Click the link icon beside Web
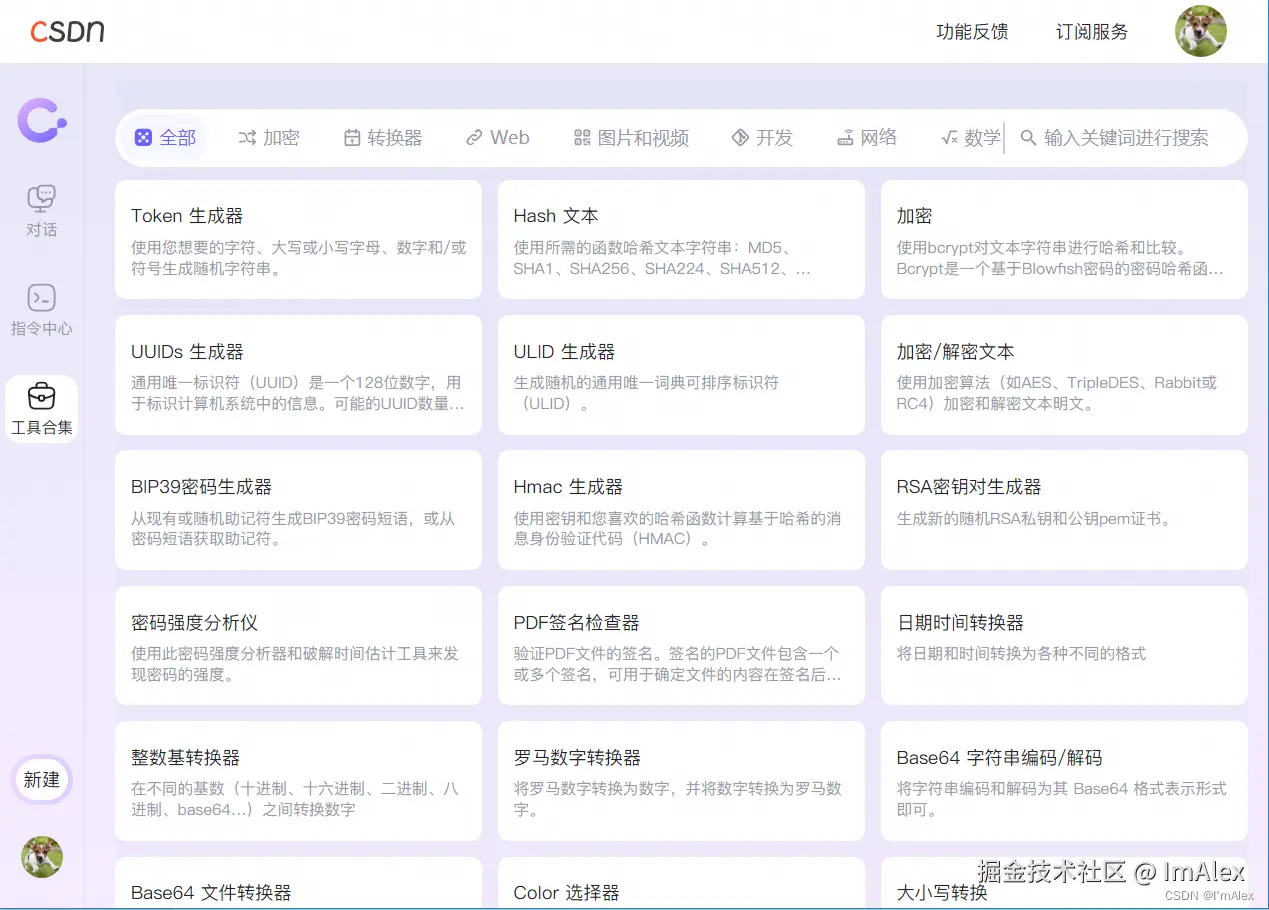The height and width of the screenshot is (910, 1269). (x=474, y=138)
